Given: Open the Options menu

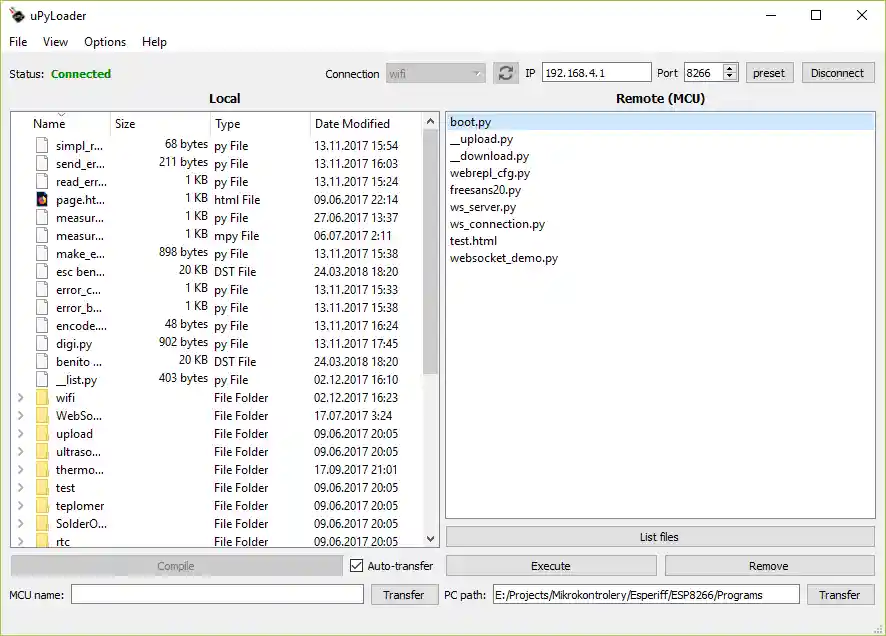Looking at the screenshot, I should pos(105,42).
